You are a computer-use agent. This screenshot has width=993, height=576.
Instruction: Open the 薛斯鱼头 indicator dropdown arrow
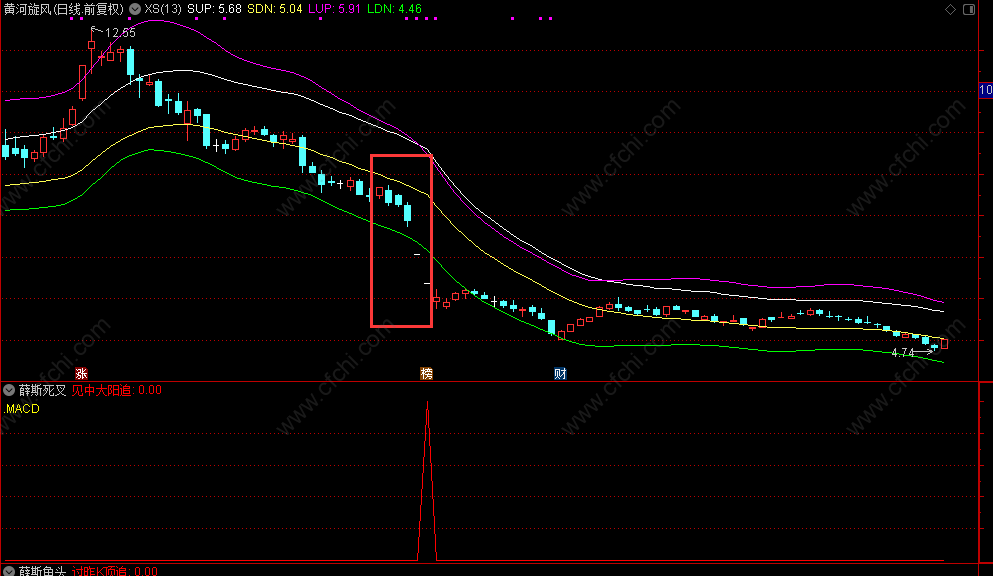coord(9,571)
